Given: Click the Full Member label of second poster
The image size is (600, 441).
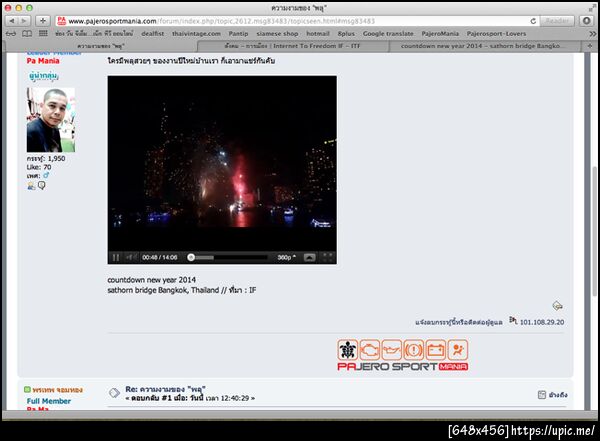Looking at the screenshot, I should (49, 401).
